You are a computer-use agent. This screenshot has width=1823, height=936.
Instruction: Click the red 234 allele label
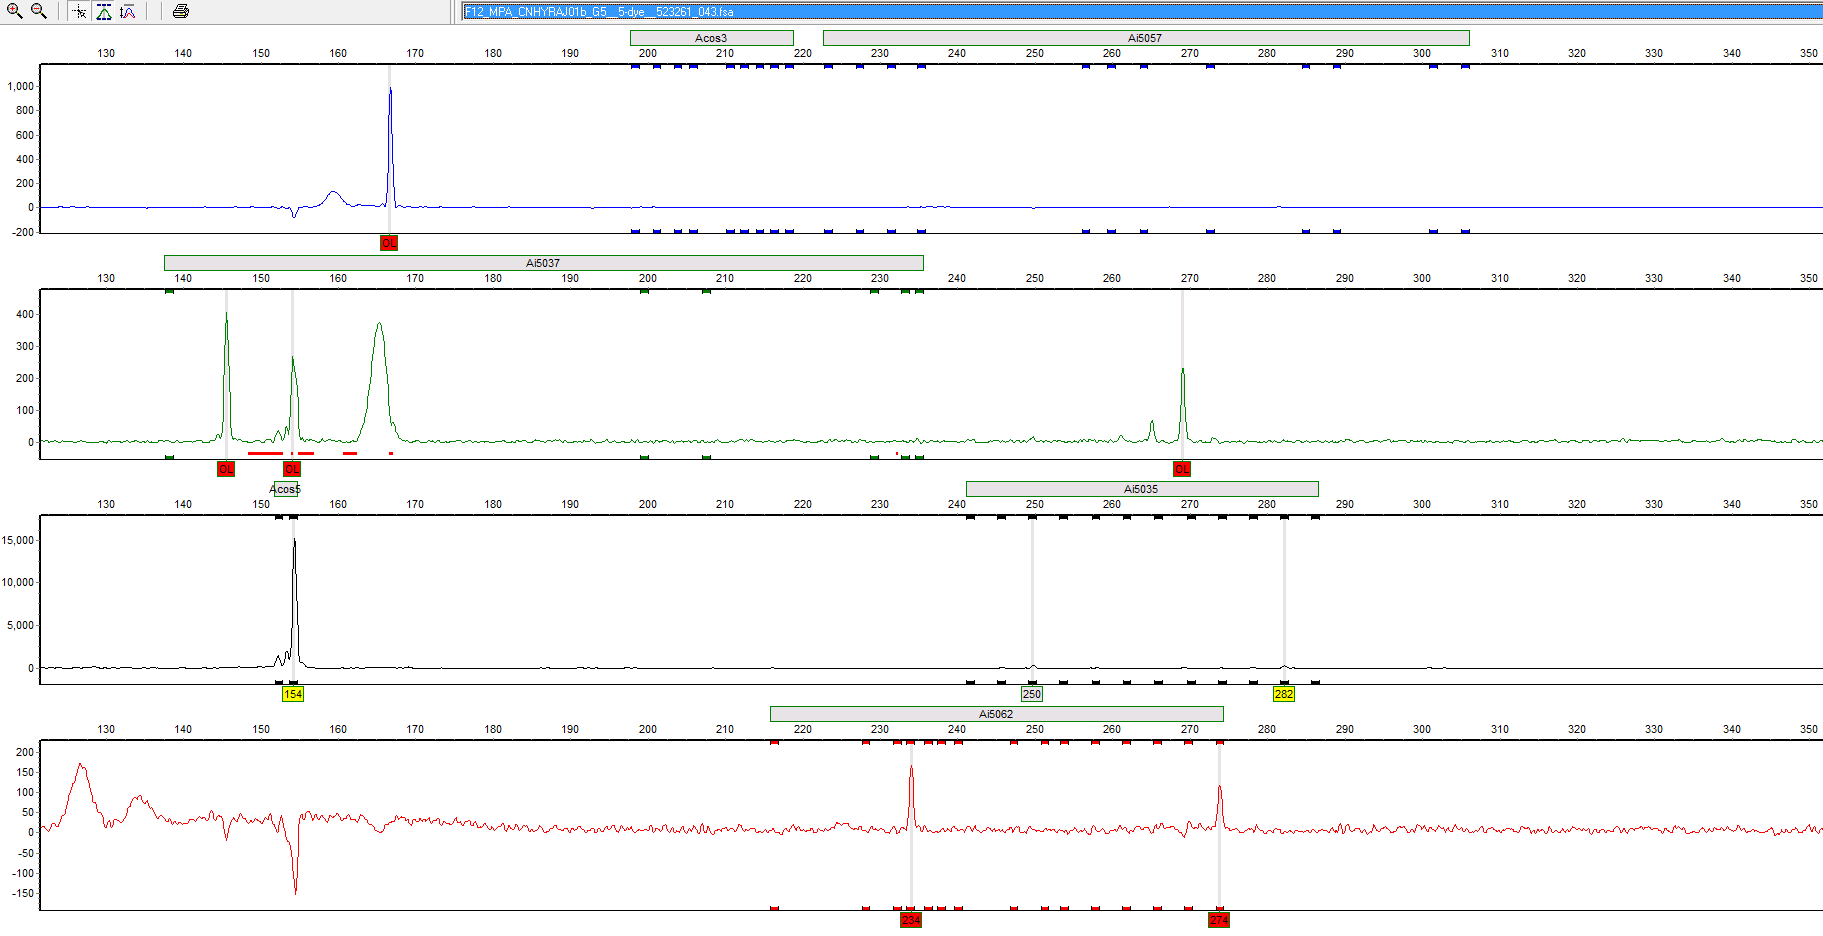pos(910,920)
